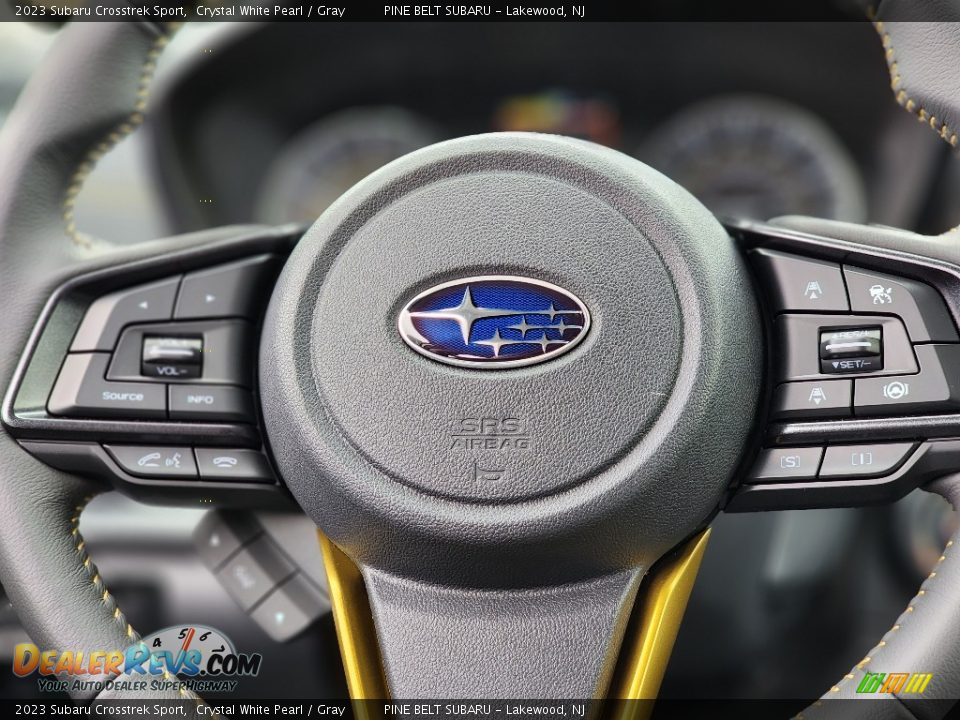Click top caption '2023 Subaru Crosstrek Sport'
The image size is (960, 720).
pyautogui.click(x=101, y=10)
